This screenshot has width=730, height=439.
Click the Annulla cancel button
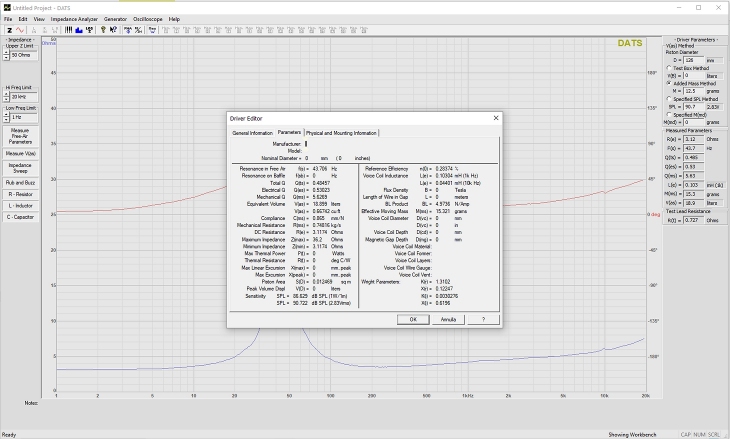pos(448,319)
